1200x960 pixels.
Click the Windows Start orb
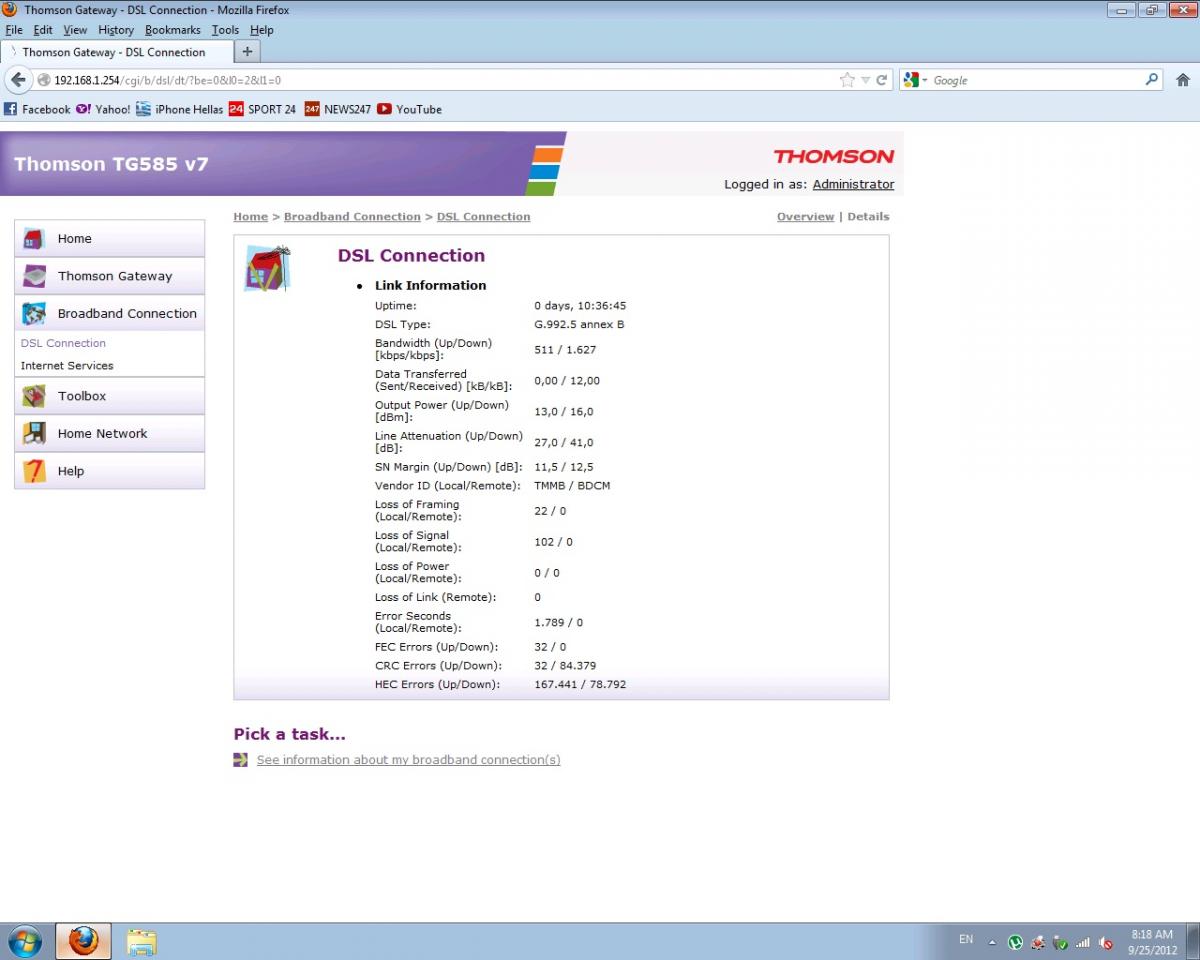[x=24, y=941]
